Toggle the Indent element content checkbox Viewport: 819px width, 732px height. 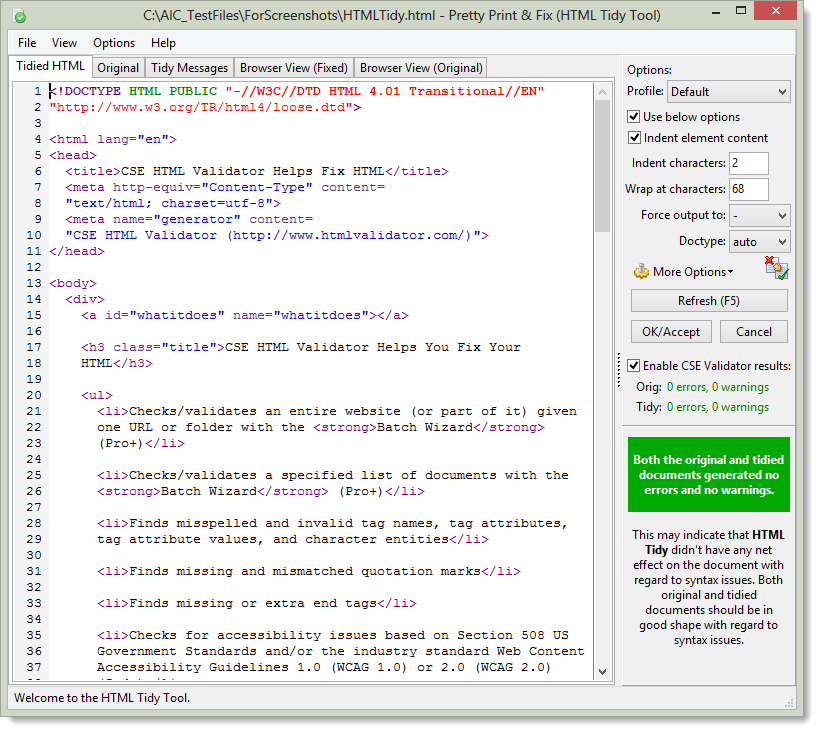[634, 138]
